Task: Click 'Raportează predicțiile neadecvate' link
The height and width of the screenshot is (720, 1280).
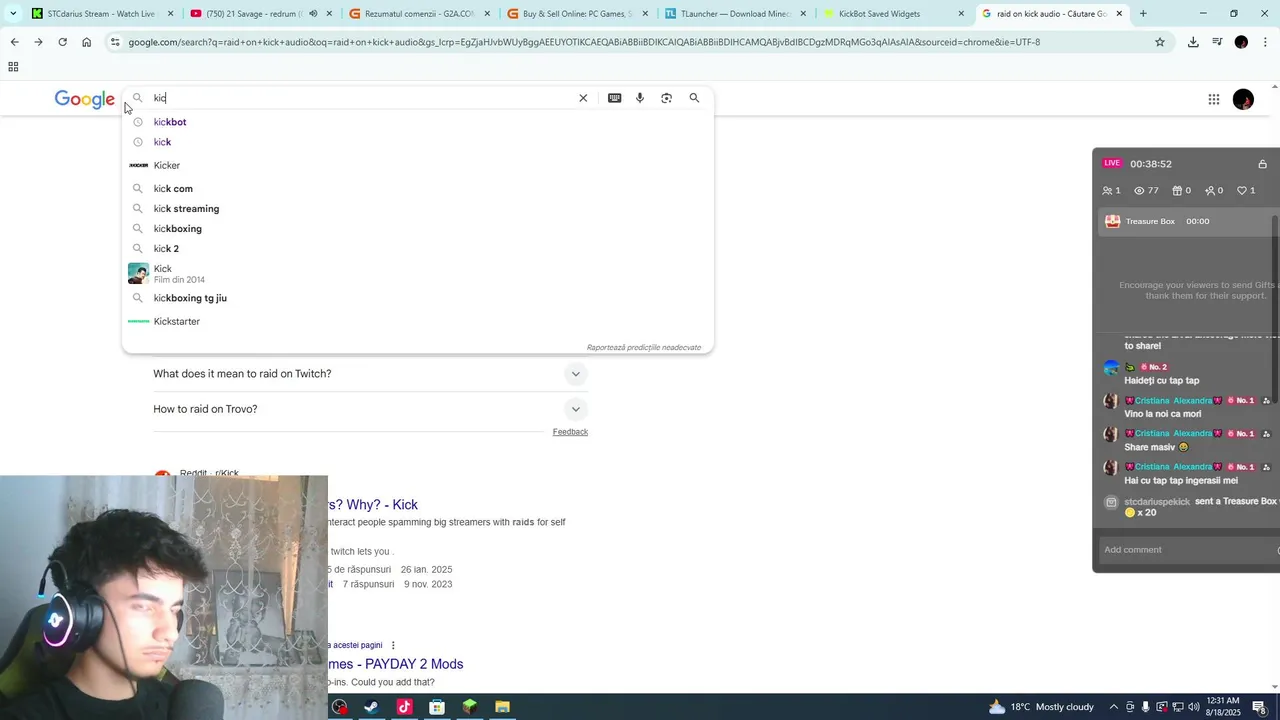Action: [x=644, y=347]
